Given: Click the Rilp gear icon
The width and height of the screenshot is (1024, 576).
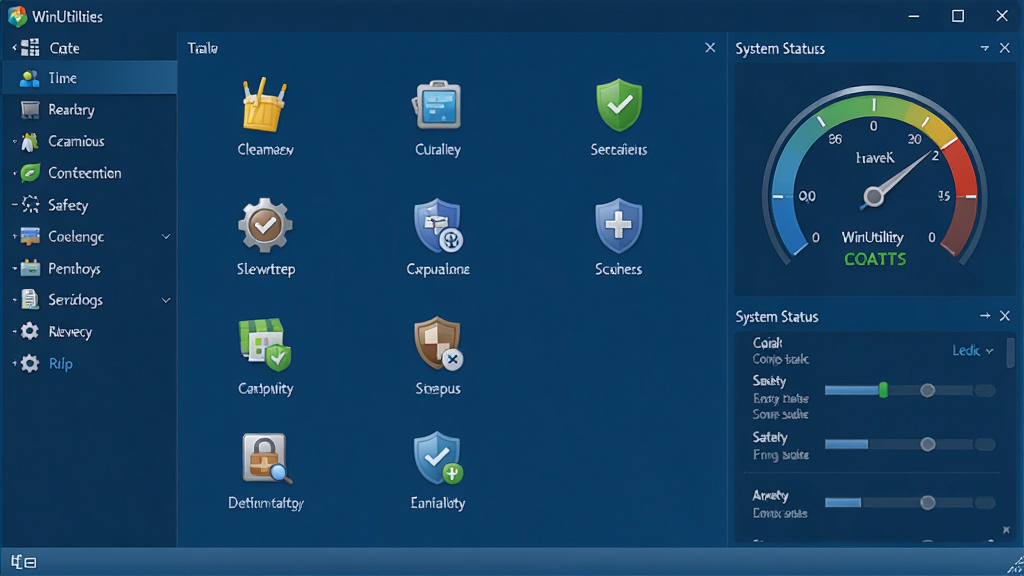Looking at the screenshot, I should (29, 363).
